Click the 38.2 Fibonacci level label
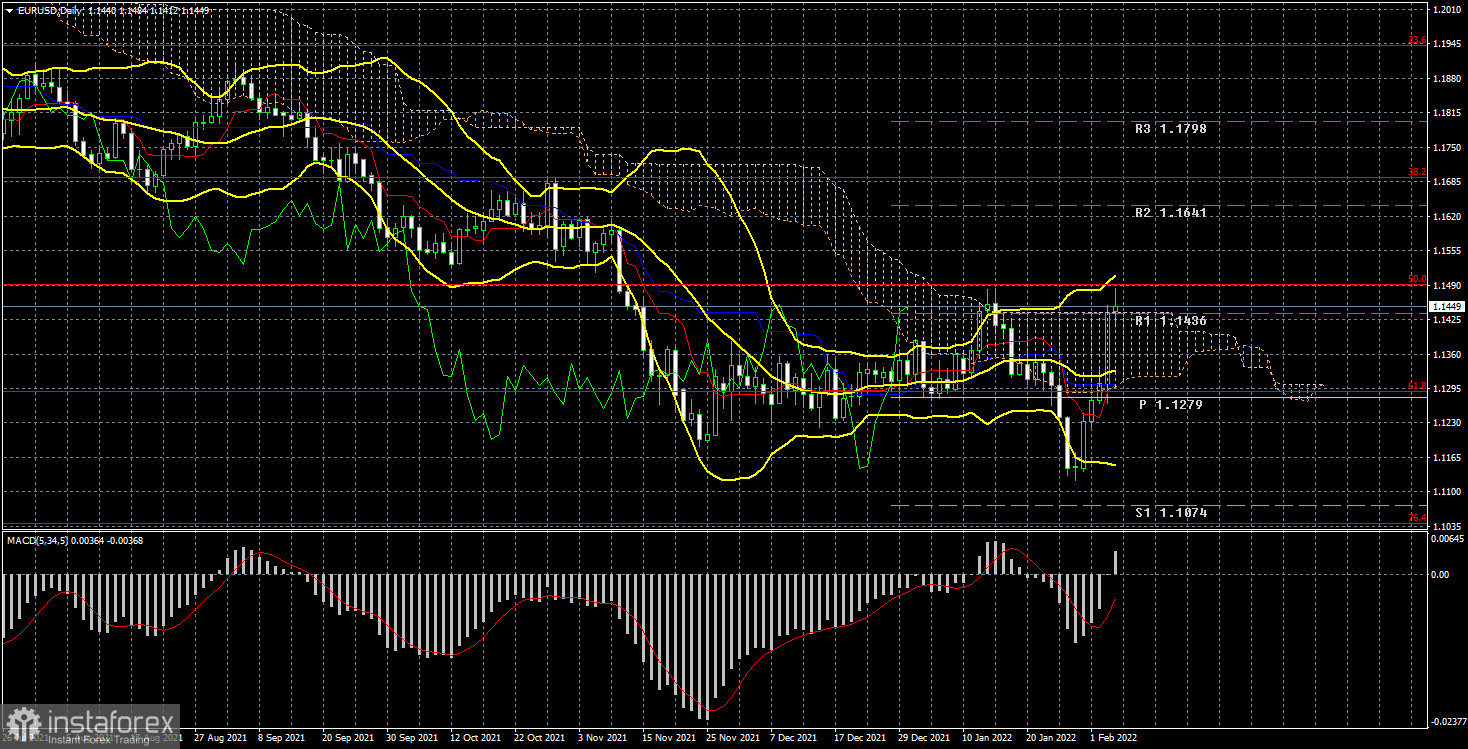This screenshot has width=1468, height=749. tap(1416, 173)
